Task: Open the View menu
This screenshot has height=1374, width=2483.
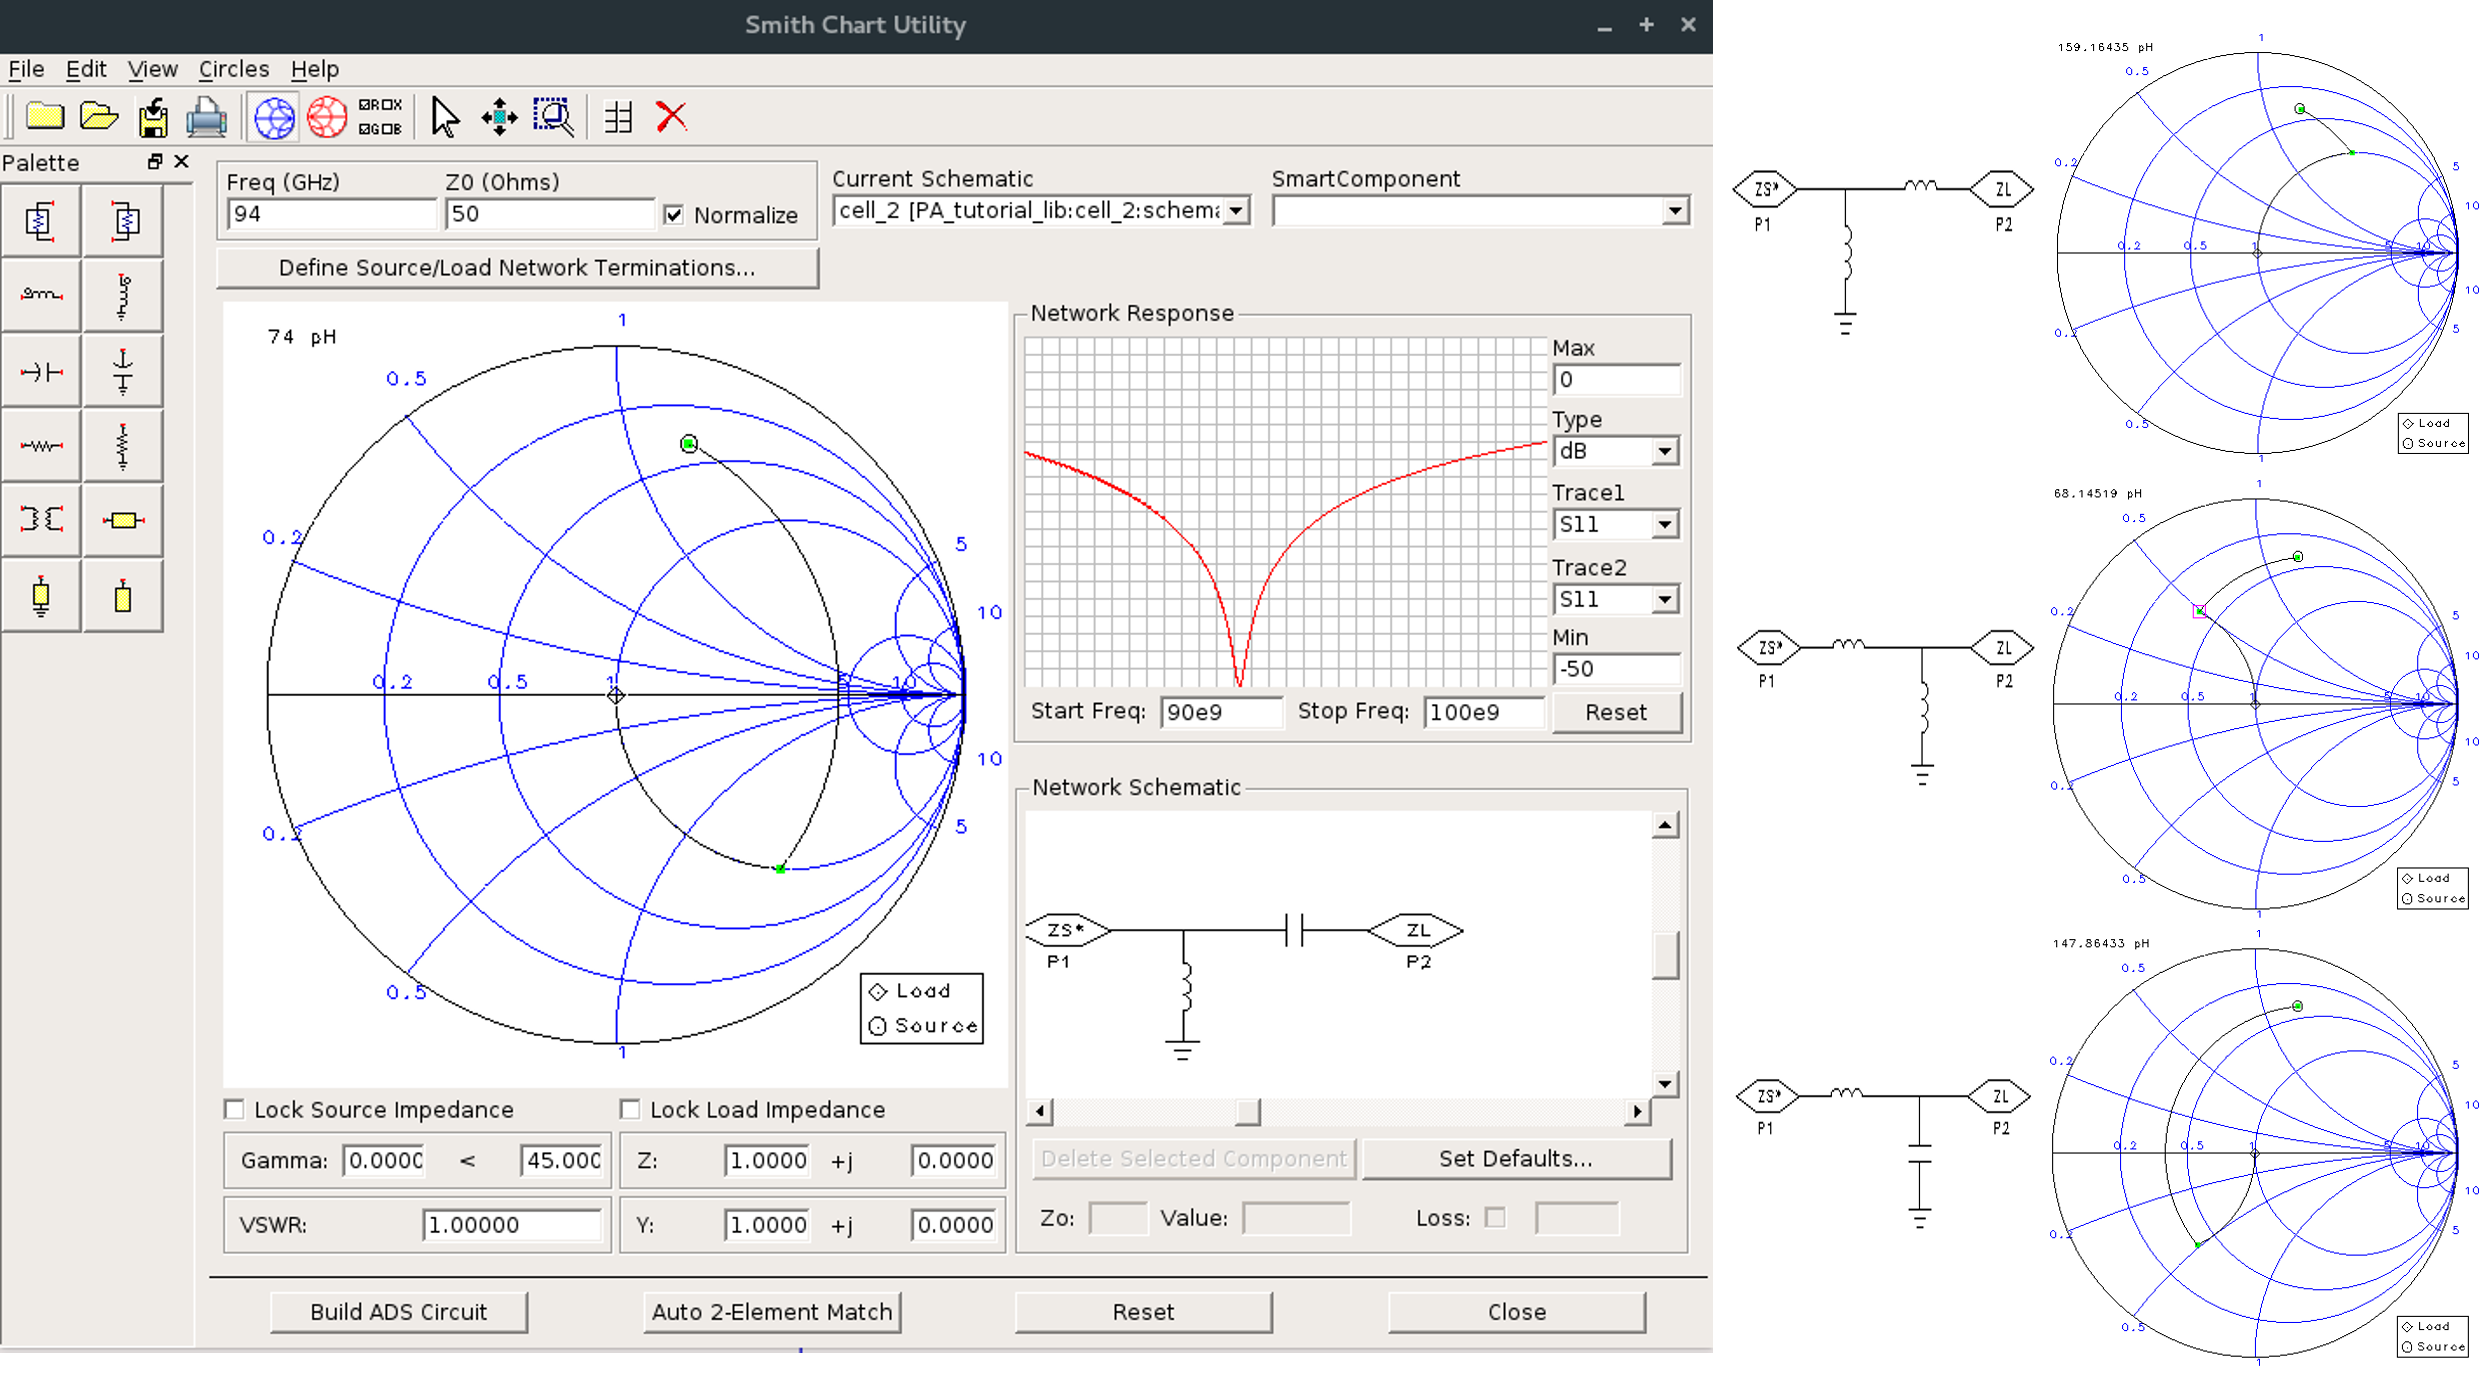Action: tap(152, 69)
